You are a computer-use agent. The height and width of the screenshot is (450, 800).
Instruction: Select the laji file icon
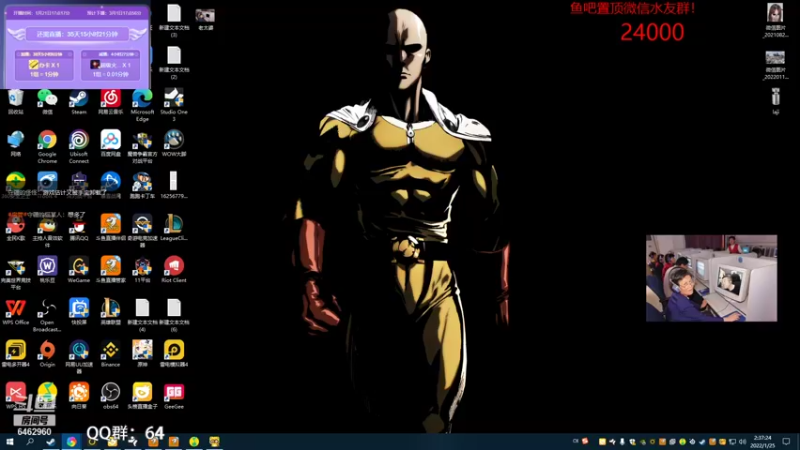[776, 101]
